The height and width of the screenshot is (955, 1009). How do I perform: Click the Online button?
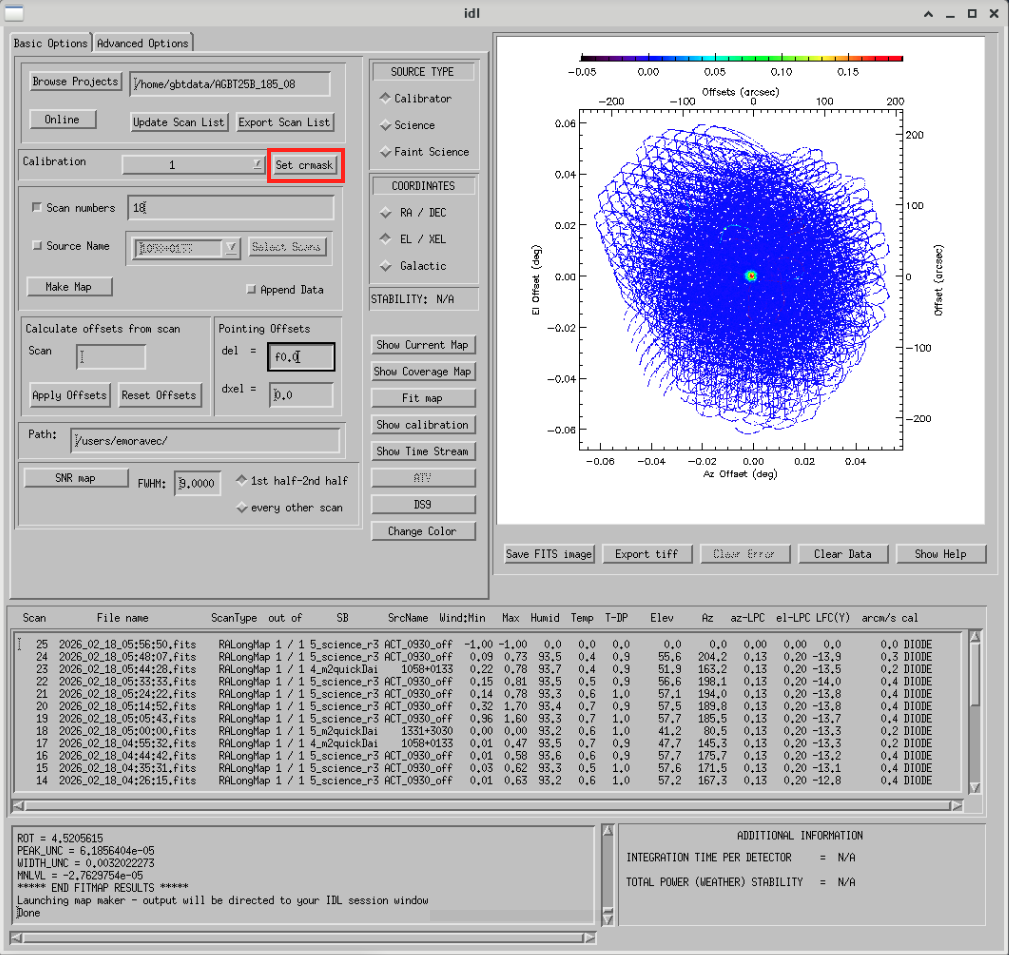(62, 120)
